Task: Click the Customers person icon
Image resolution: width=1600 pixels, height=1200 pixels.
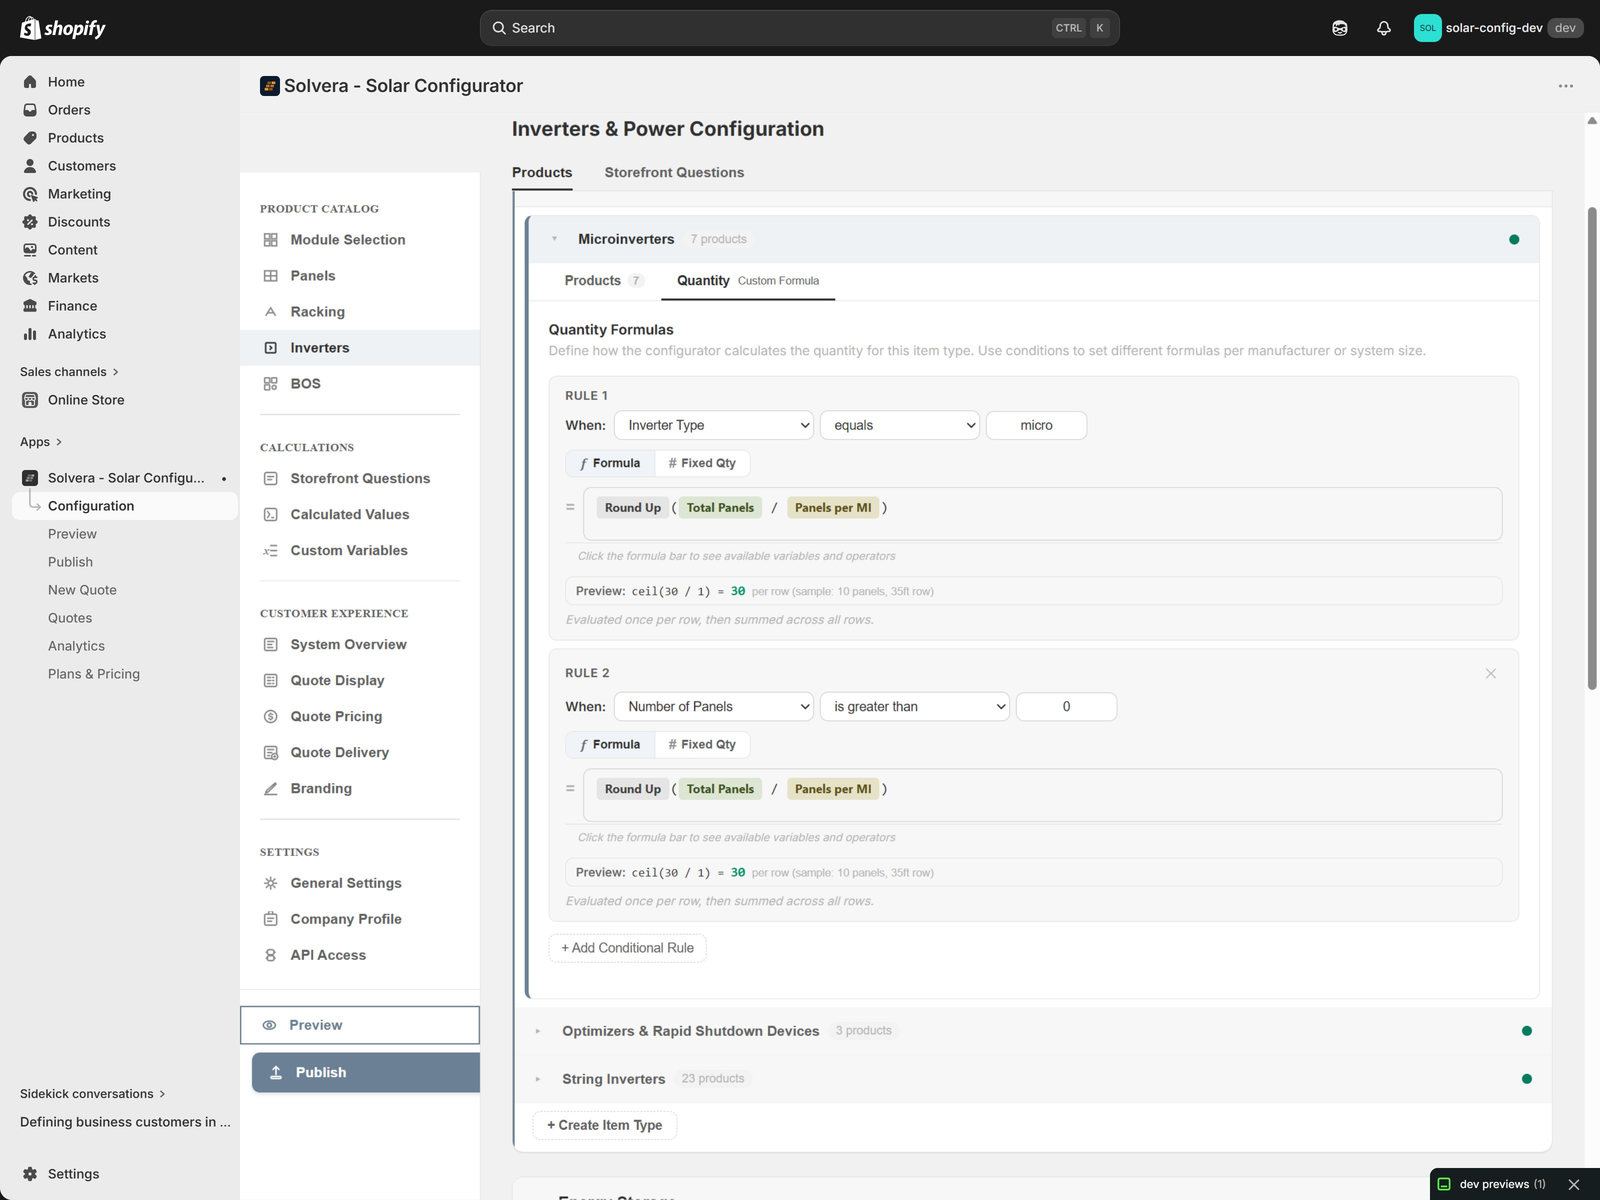Action: pos(30,166)
